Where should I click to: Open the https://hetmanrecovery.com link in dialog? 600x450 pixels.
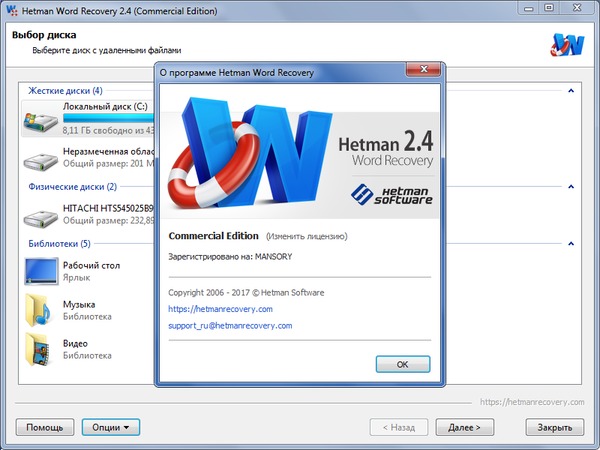tap(220, 309)
